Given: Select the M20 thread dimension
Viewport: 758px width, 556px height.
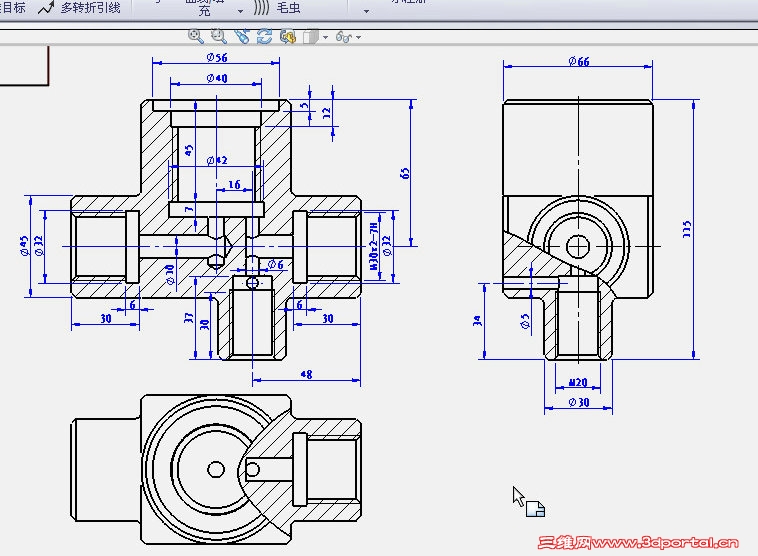Looking at the screenshot, I should tap(578, 382).
